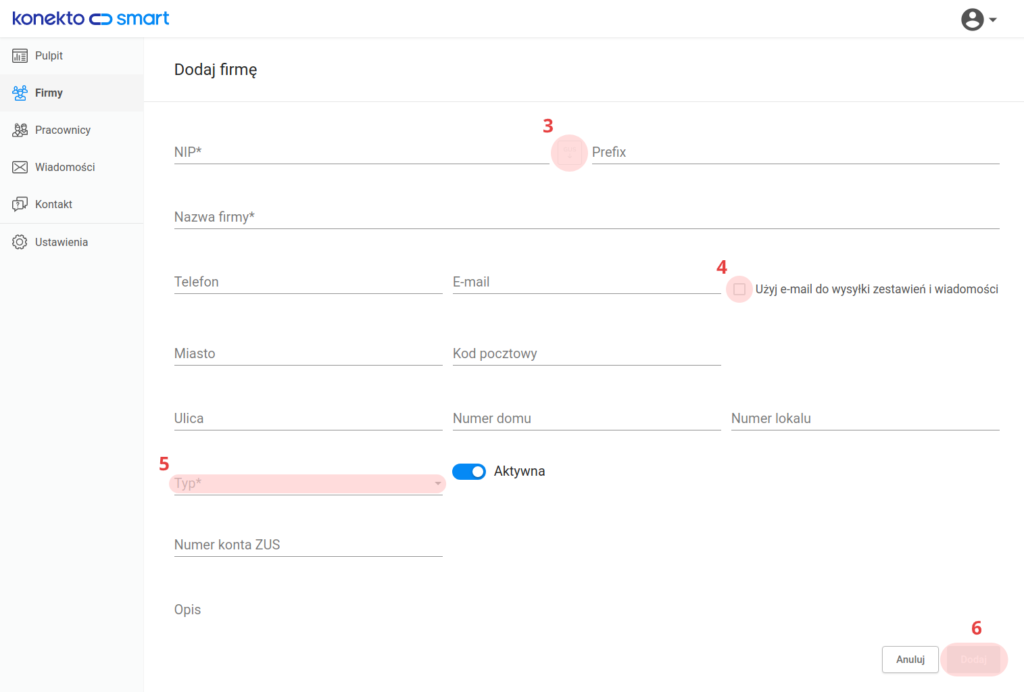1024x692 pixels.
Task: Click the Pulpit dashboard icon
Action: click(20, 55)
